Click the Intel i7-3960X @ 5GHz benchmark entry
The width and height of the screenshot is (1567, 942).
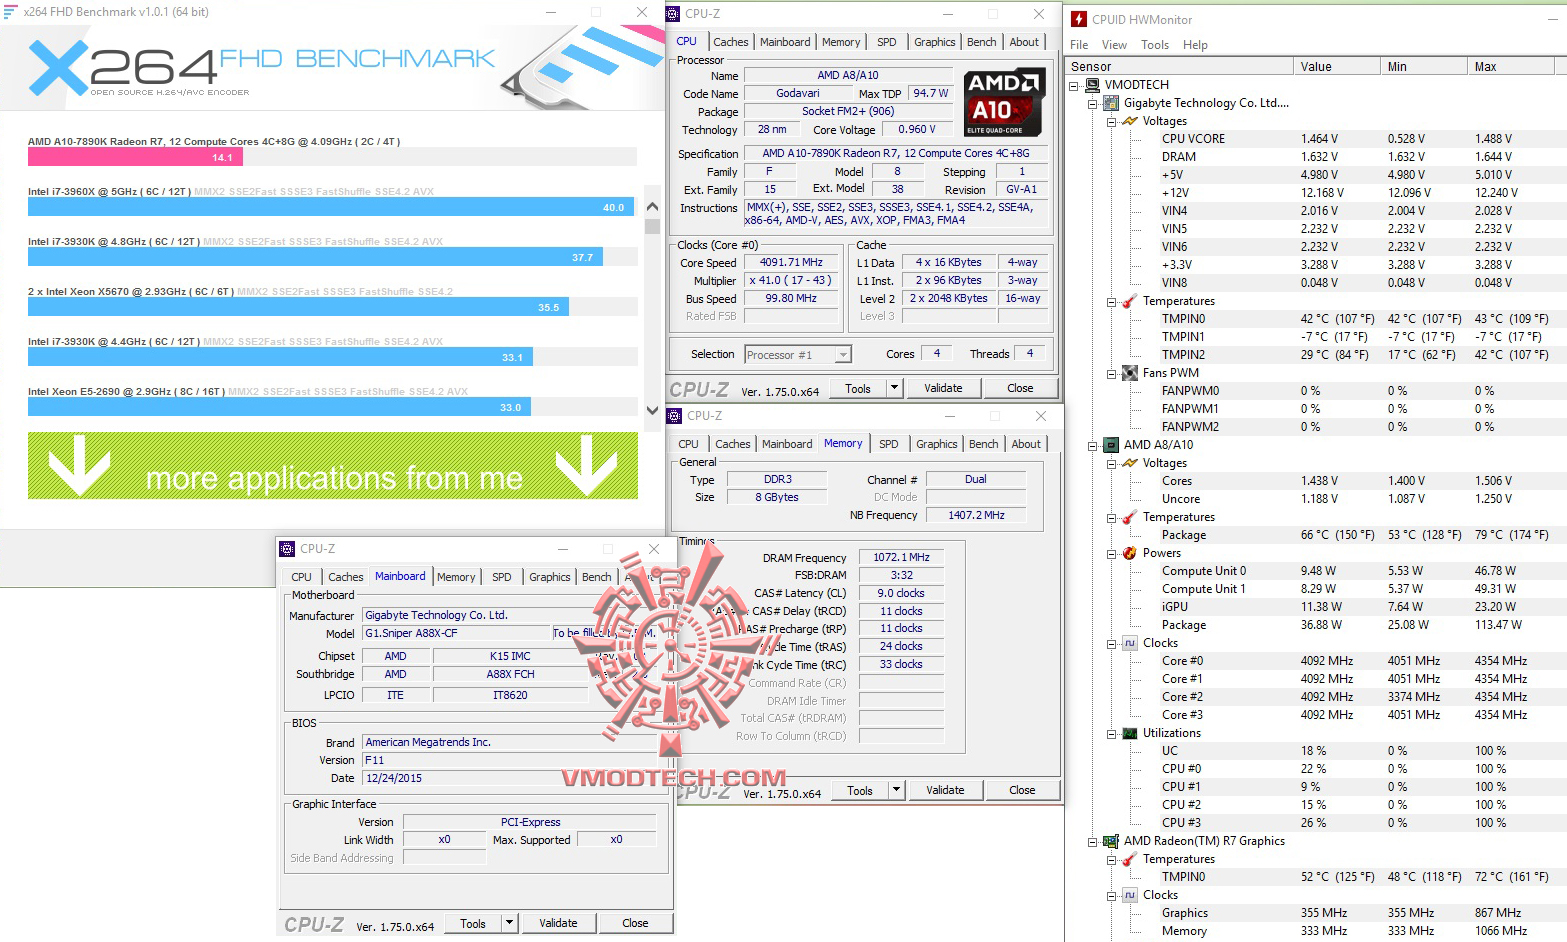[332, 201]
